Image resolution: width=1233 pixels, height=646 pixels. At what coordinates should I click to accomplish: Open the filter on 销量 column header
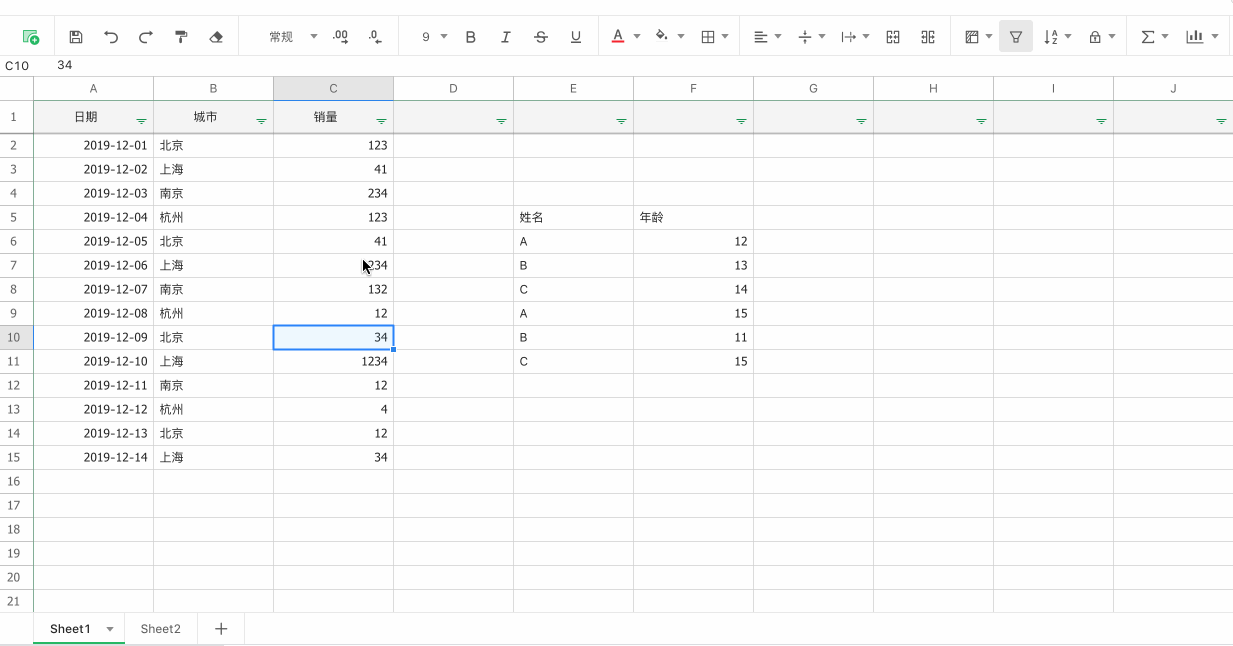click(381, 121)
